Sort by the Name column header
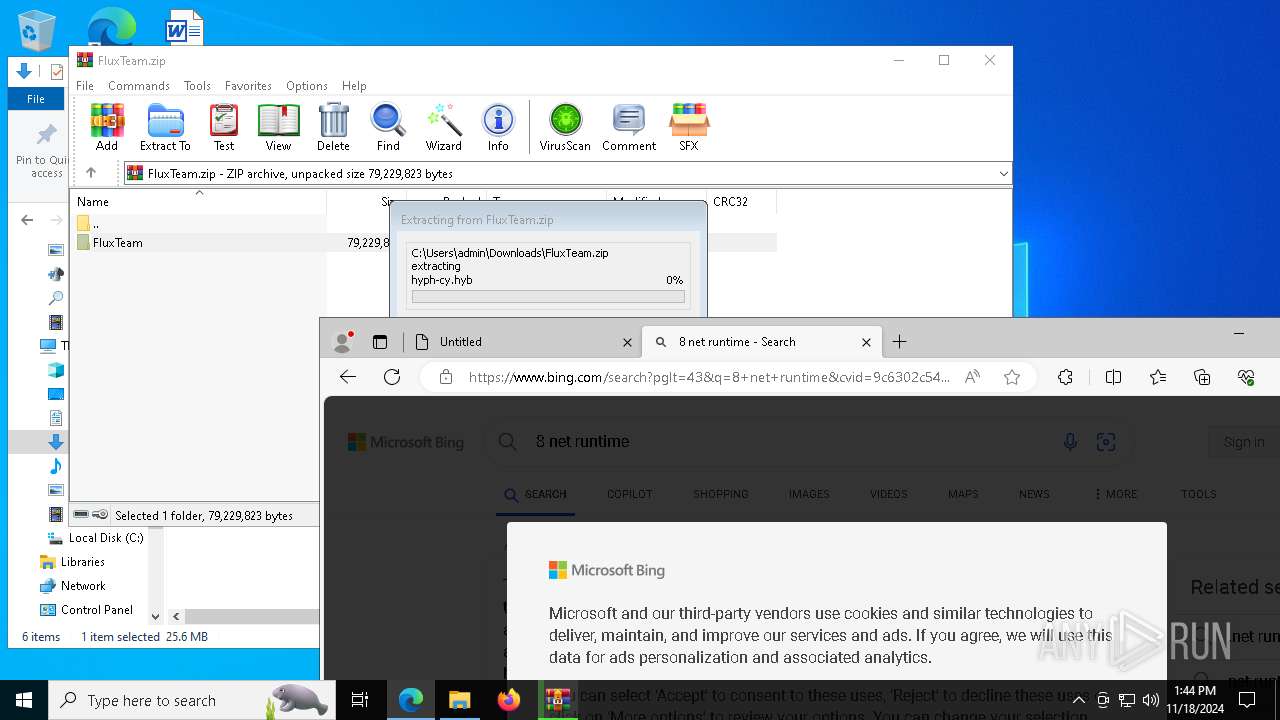Viewport: 1280px width, 720px height. [x=200, y=201]
